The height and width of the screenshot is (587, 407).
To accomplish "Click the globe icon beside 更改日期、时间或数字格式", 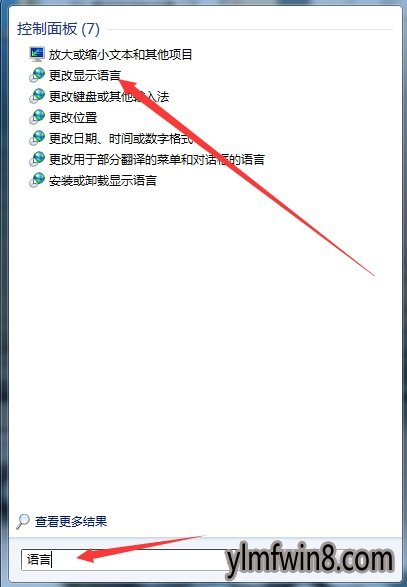I will click(x=37, y=138).
